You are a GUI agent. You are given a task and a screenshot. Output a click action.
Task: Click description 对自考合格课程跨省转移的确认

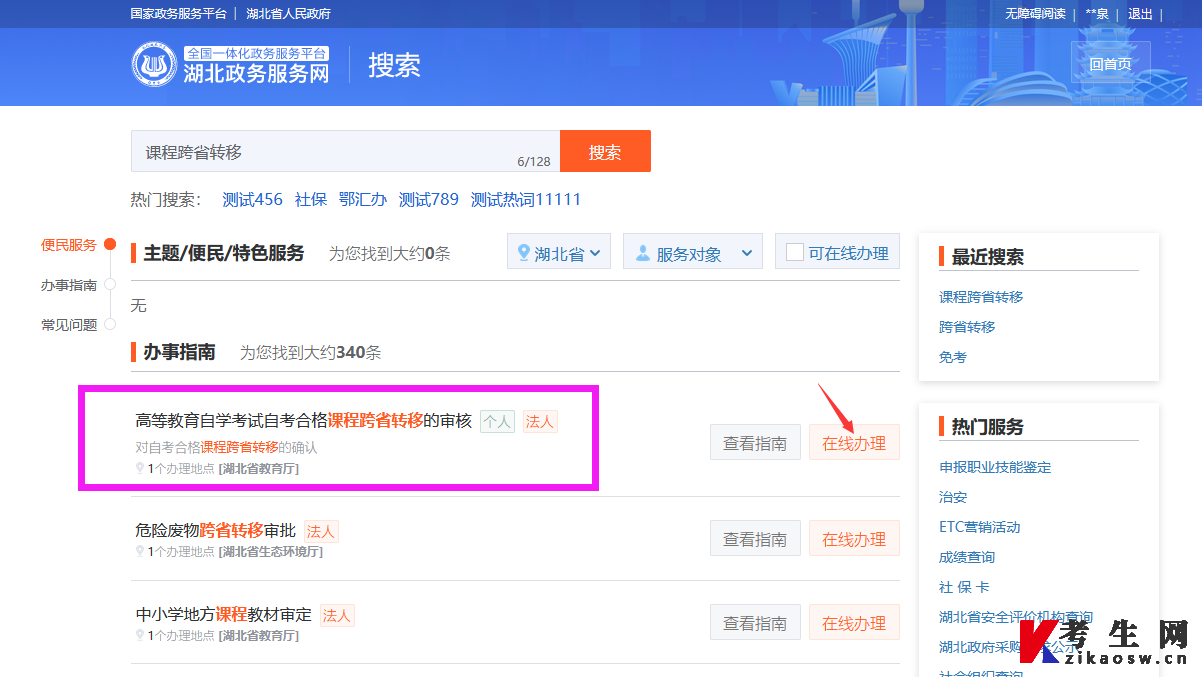click(226, 447)
